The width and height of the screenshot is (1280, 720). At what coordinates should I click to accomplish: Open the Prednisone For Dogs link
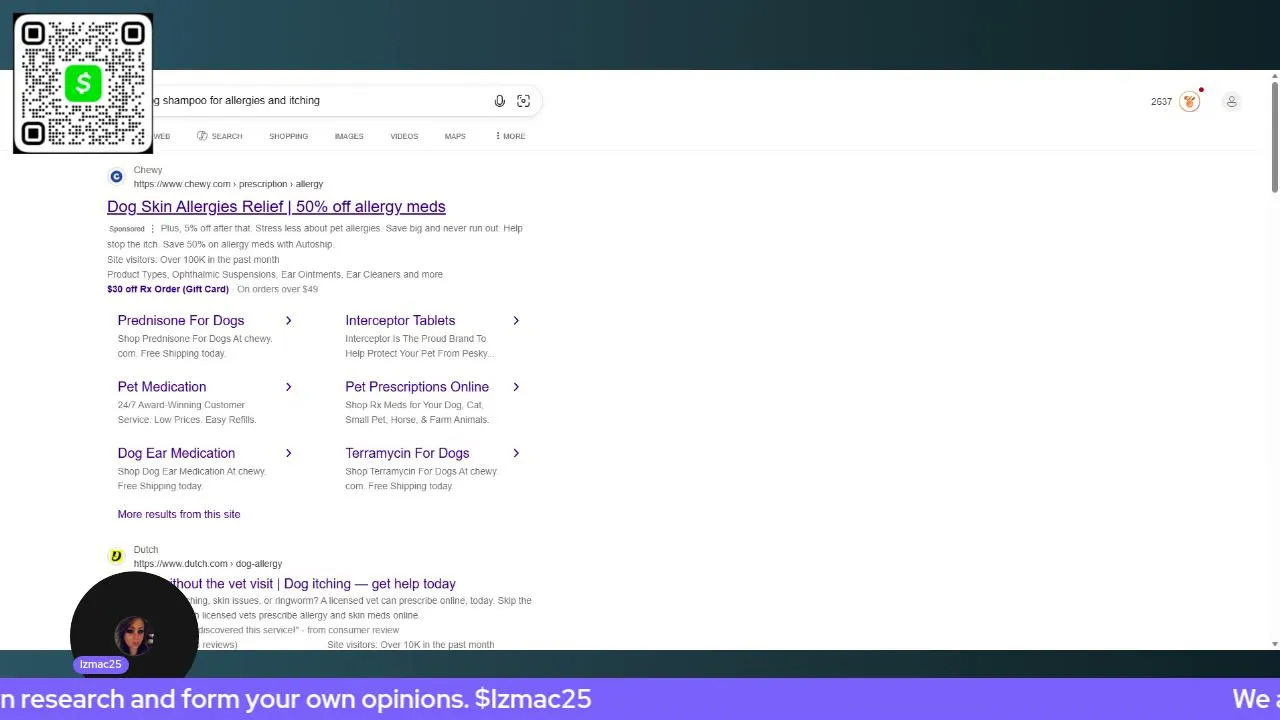coord(181,321)
